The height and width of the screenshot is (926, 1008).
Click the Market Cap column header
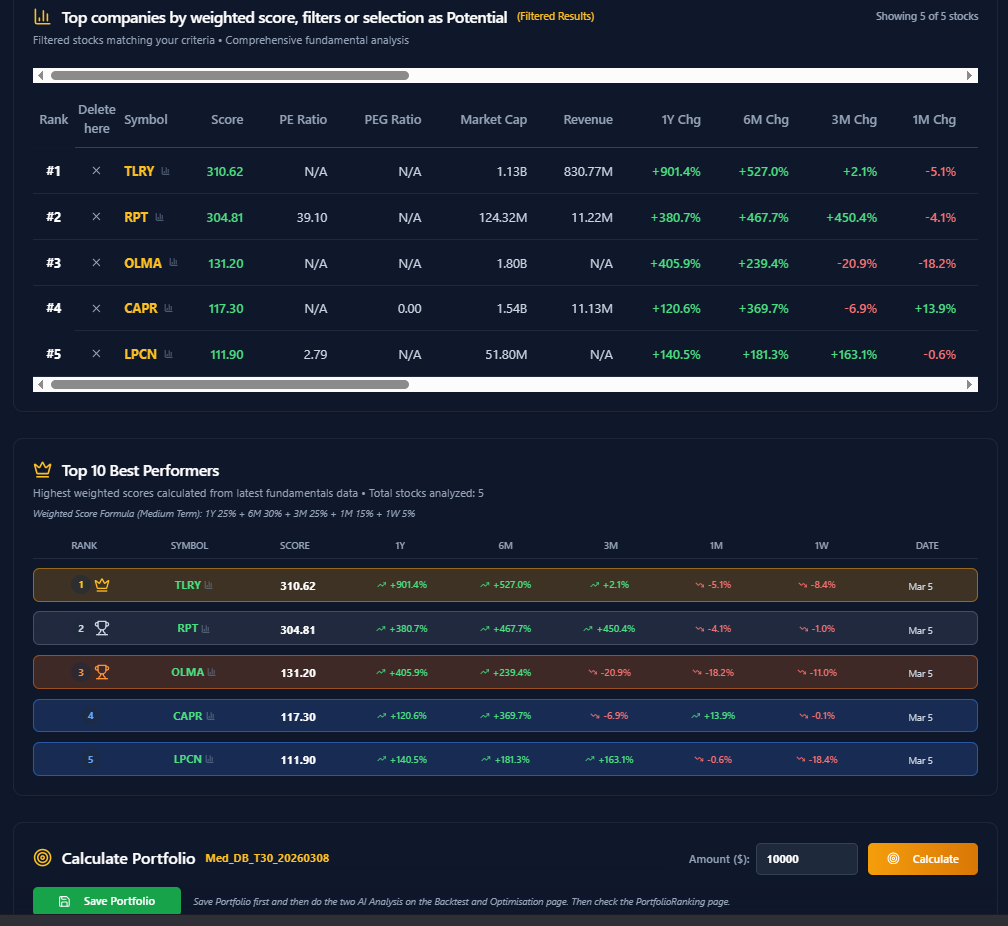click(x=493, y=120)
